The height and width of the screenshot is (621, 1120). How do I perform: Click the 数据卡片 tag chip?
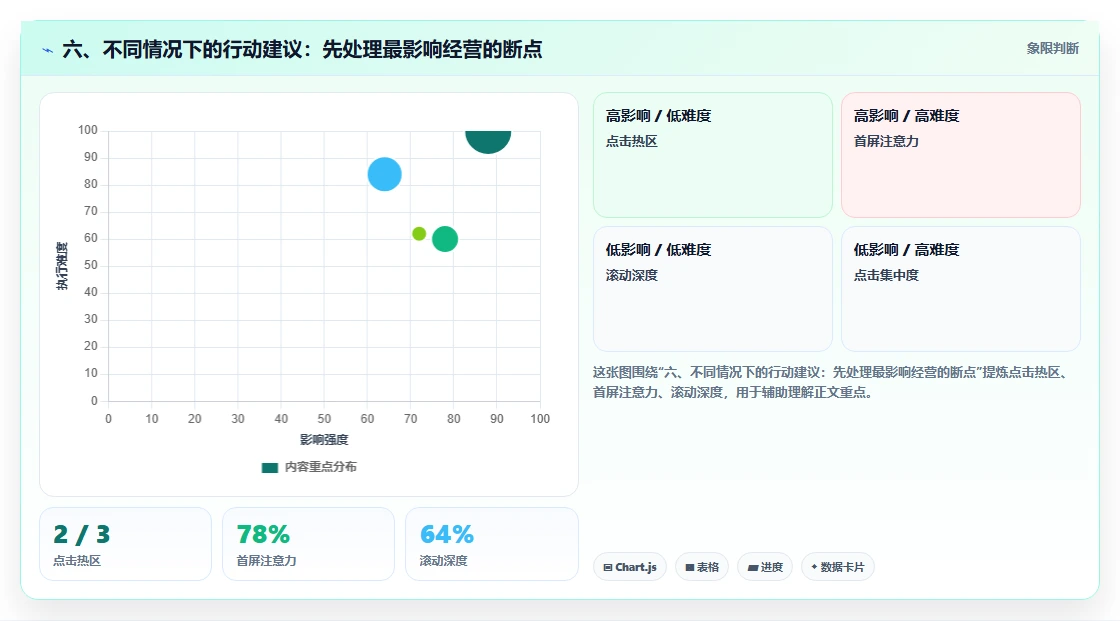(838, 567)
